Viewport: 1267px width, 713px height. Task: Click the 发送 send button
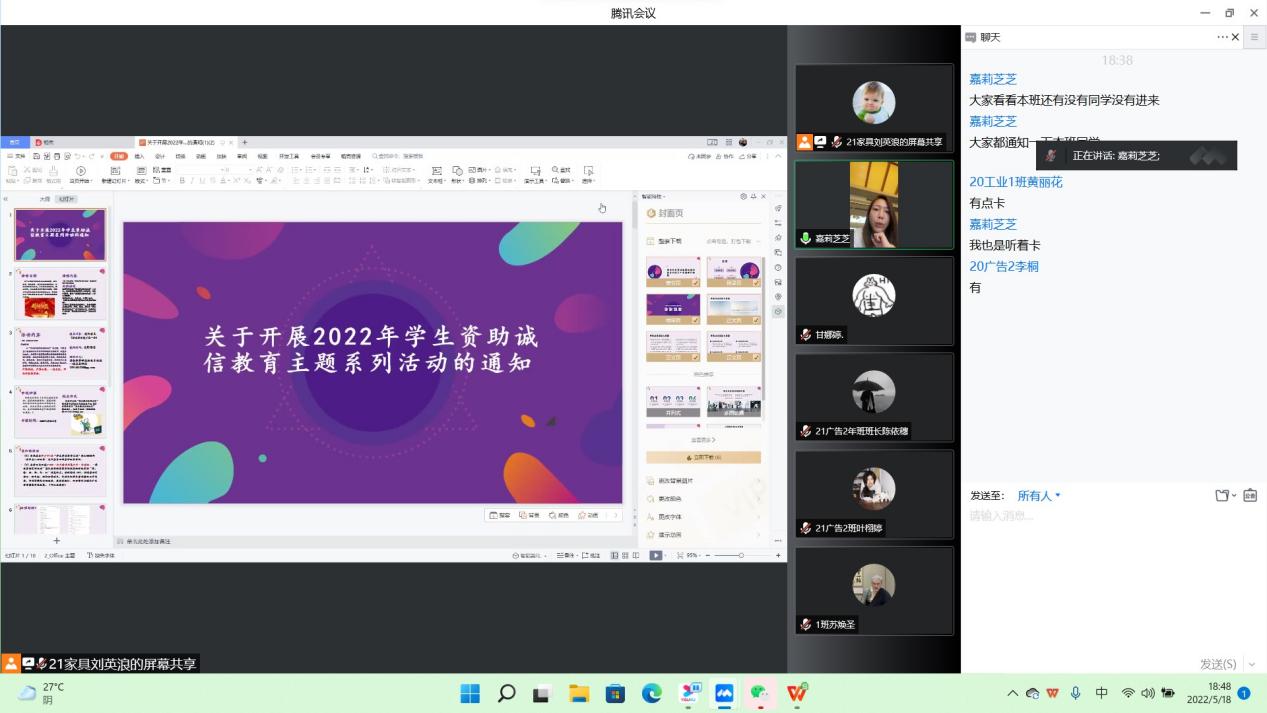pyautogui.click(x=1217, y=664)
